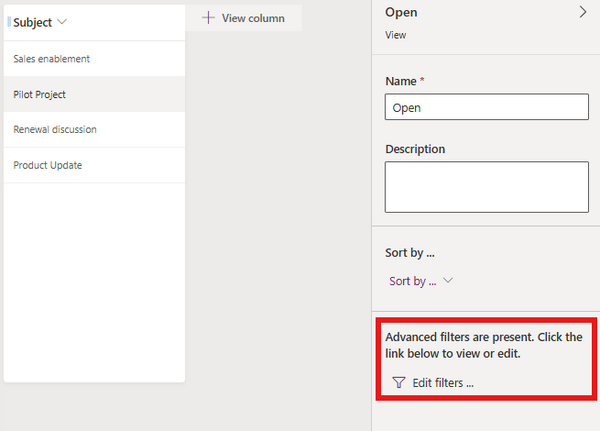Open the Edit filters ... link
This screenshot has width=600, height=431.
coord(442,382)
